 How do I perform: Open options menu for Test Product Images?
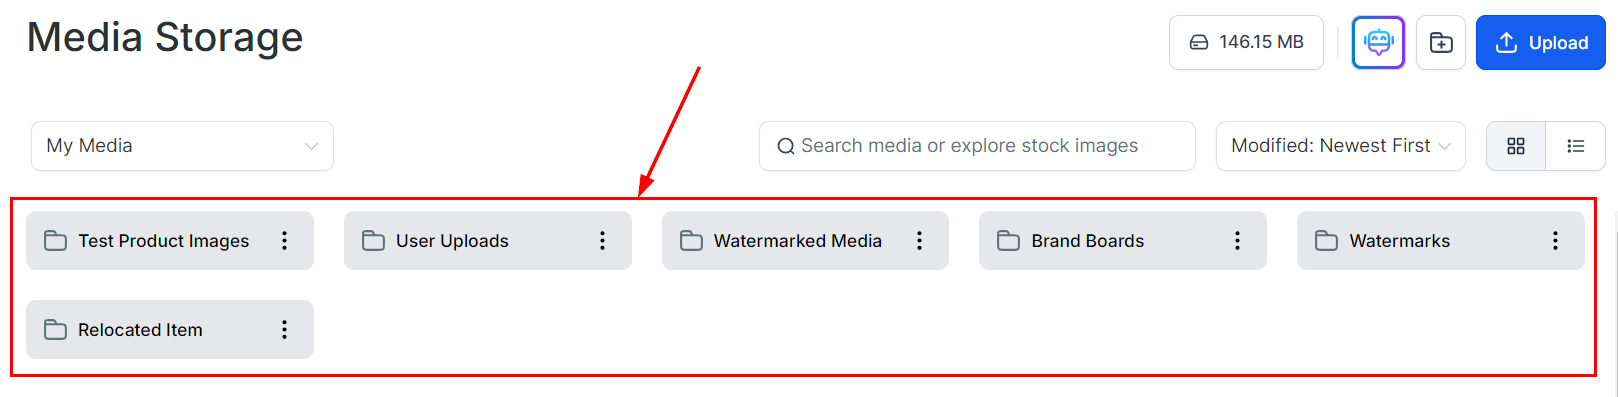(285, 240)
